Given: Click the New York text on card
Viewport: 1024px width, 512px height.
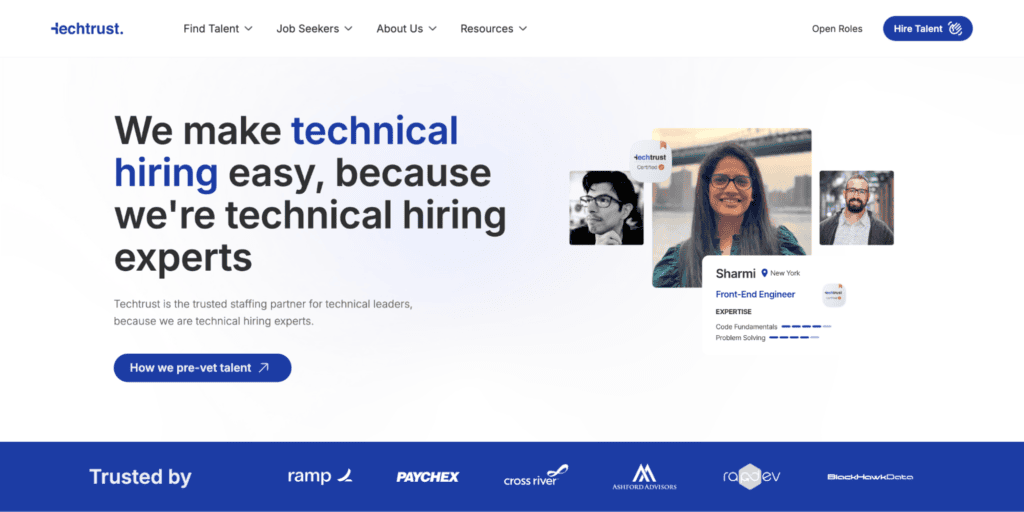Looking at the screenshot, I should [785, 273].
